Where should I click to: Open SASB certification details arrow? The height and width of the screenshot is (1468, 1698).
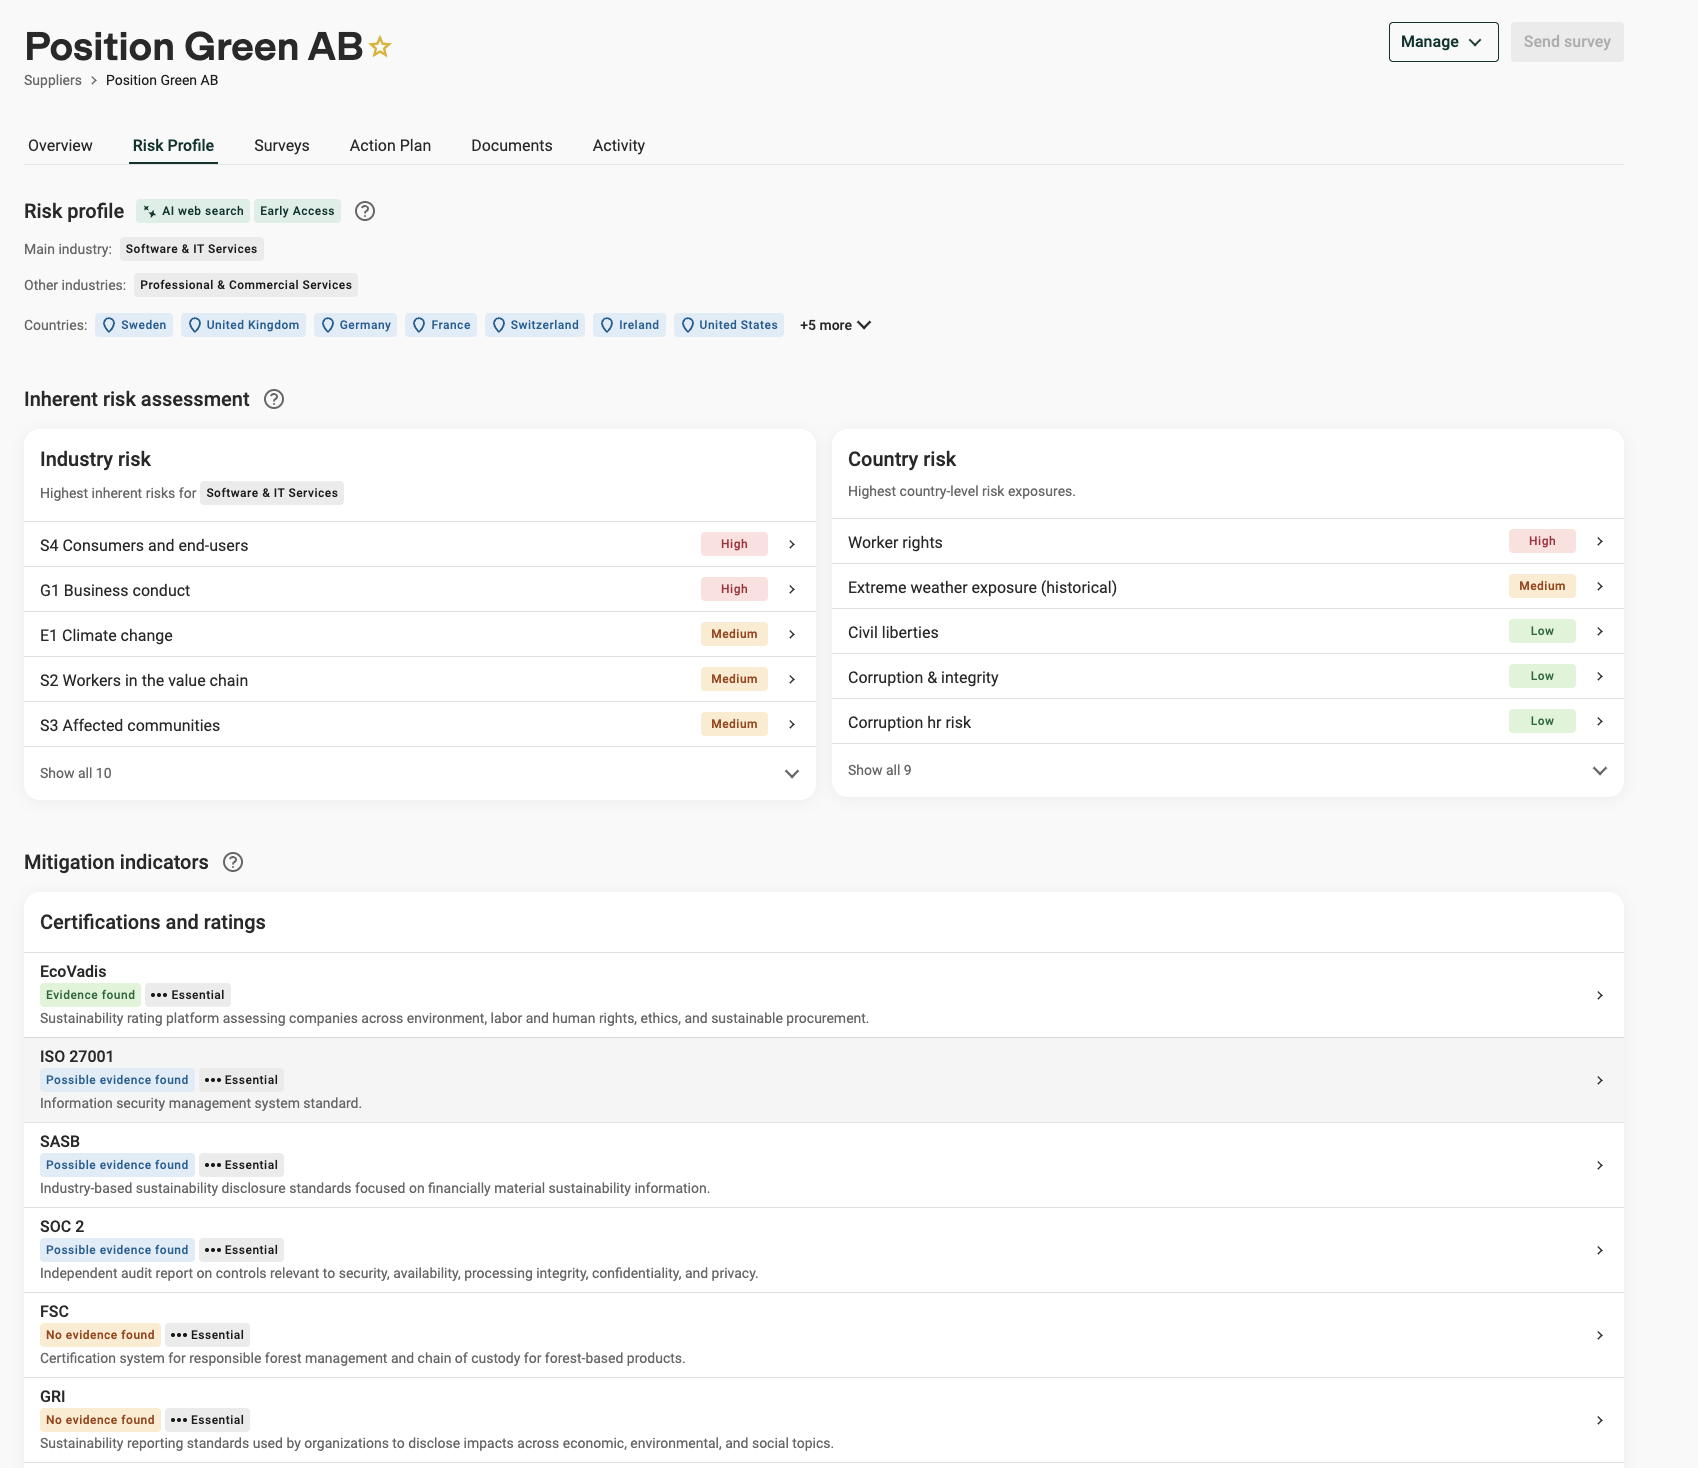click(x=1600, y=1165)
